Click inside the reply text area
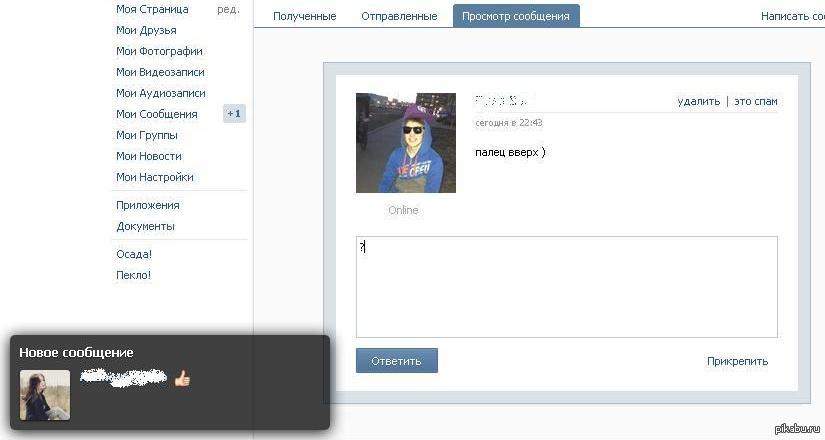Screen dimensions: 825x440 click(x=566, y=287)
